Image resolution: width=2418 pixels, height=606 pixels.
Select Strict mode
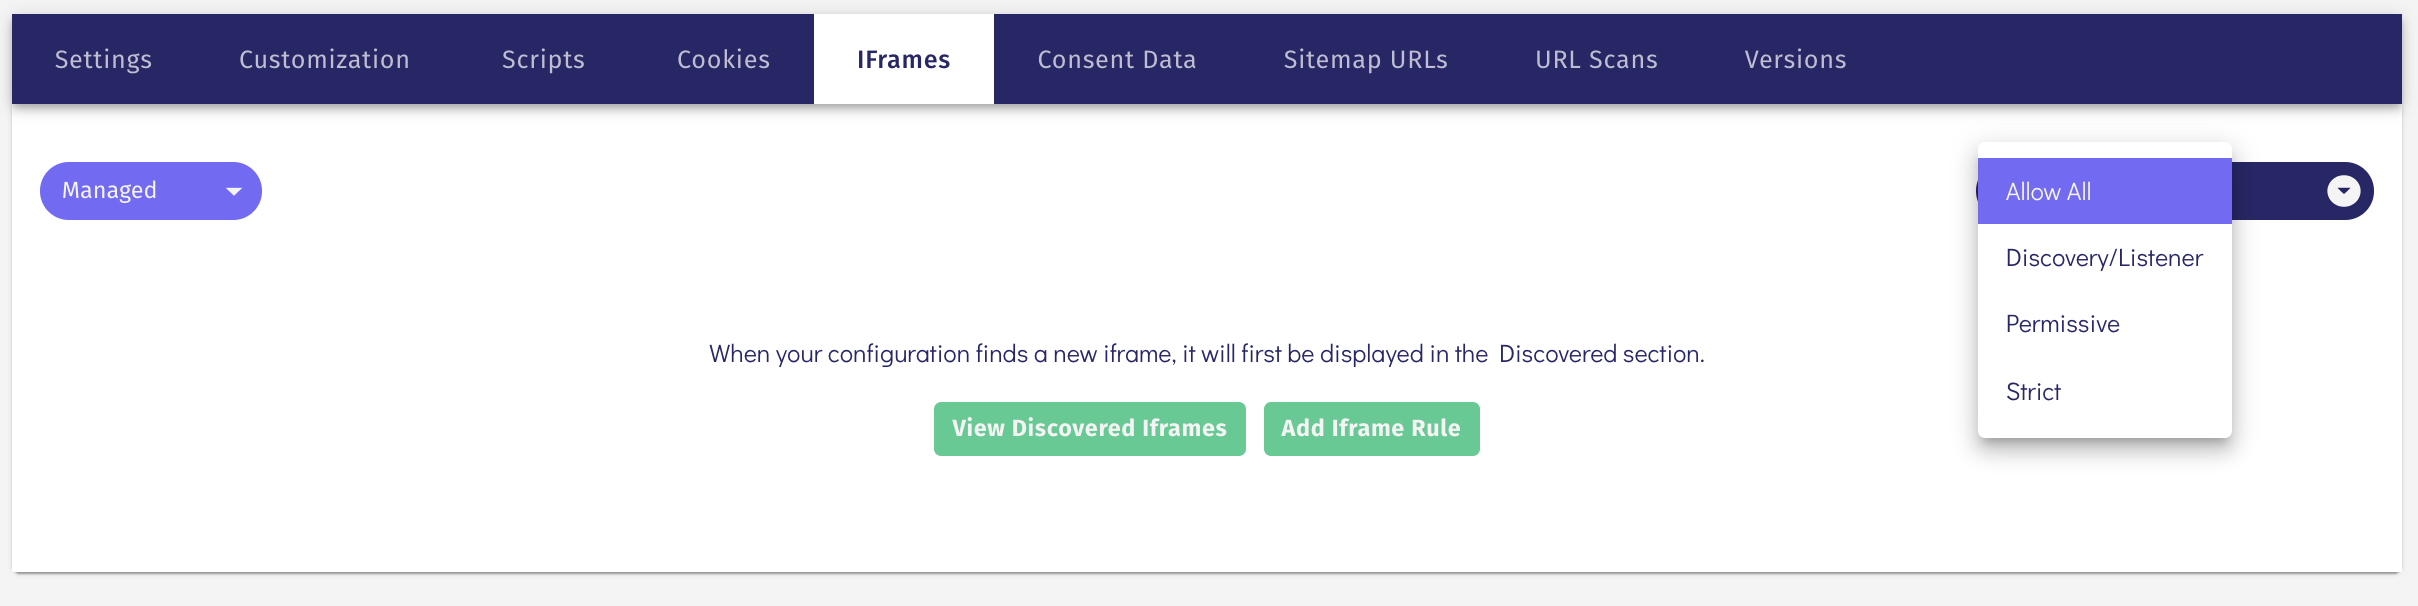[x=2032, y=391]
